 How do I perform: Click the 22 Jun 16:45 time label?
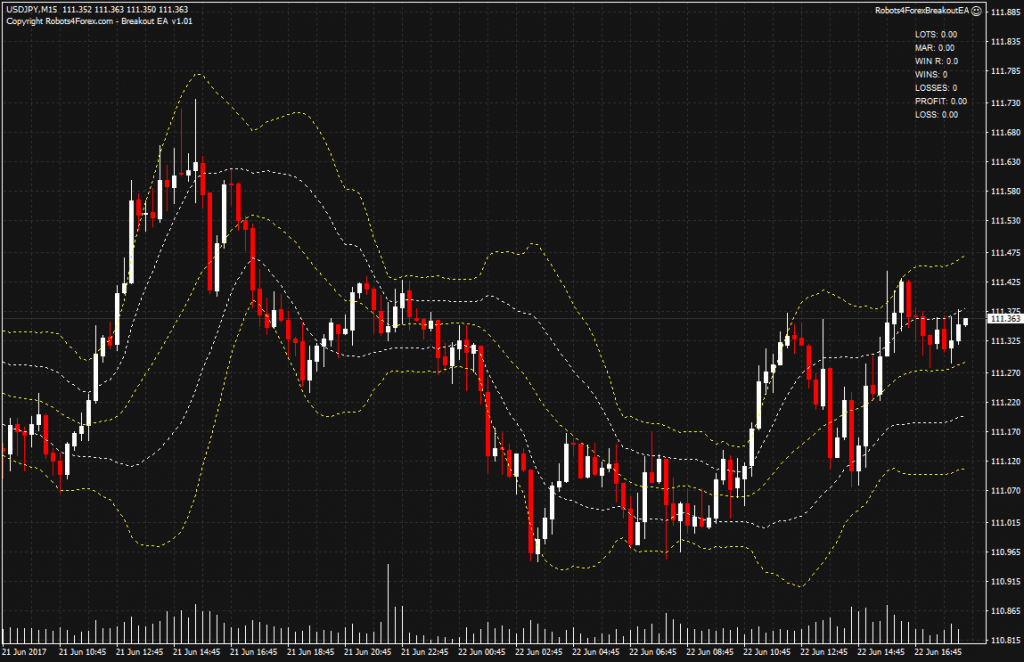pos(938,652)
